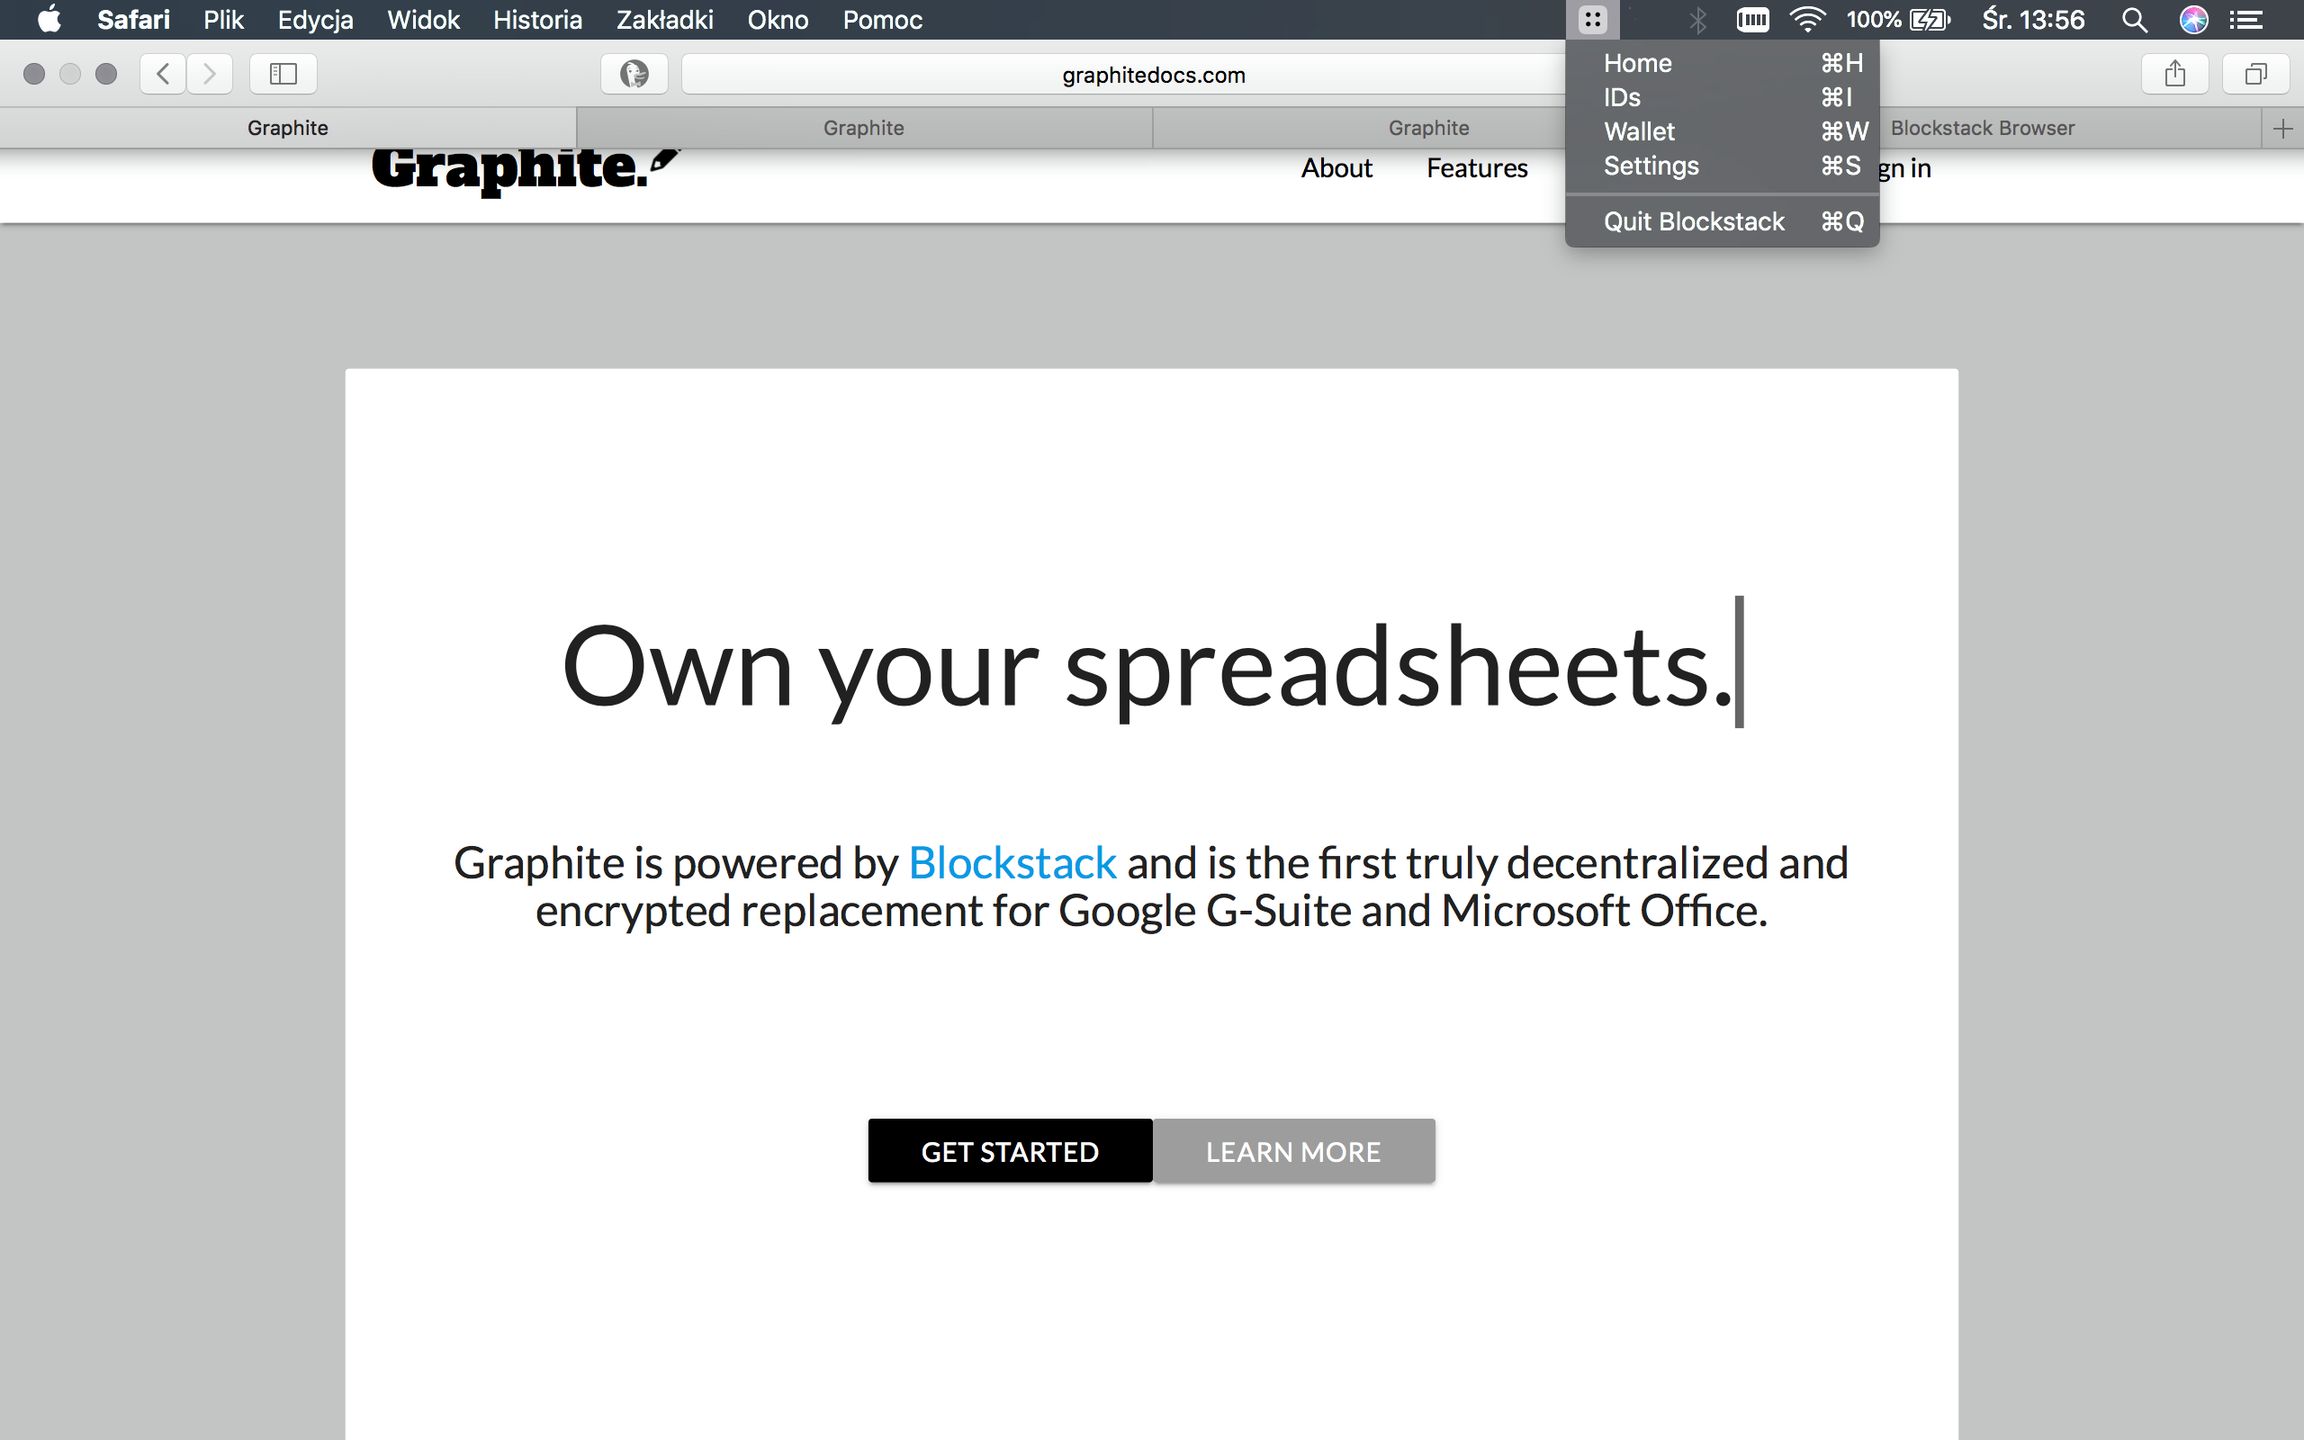Open the Blockstack hyperlink
The width and height of the screenshot is (2304, 1440).
1012,862
